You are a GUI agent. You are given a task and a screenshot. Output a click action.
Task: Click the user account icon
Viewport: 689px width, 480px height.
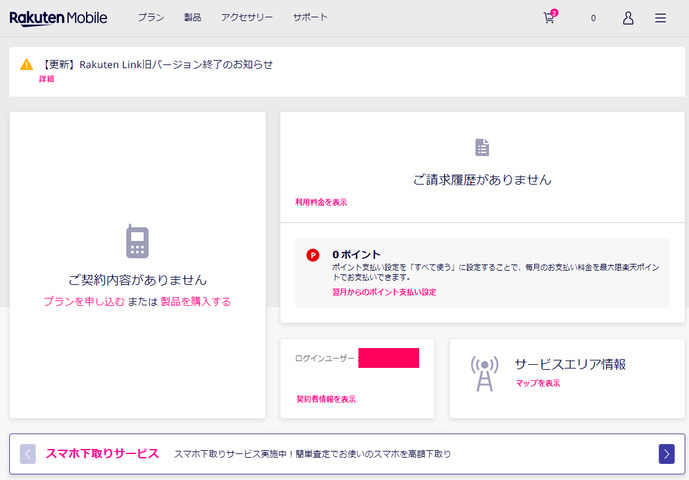628,18
